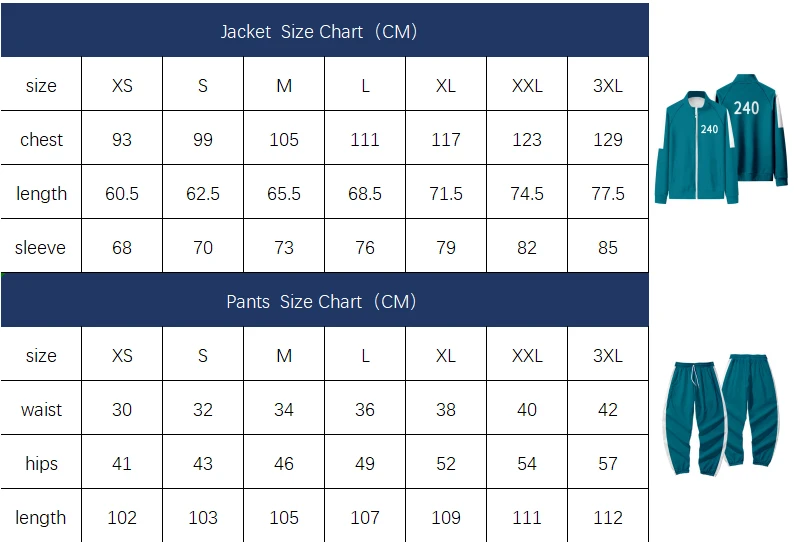Click the jacket 3XL size column header
794x542 pixels.
pyautogui.click(x=608, y=86)
